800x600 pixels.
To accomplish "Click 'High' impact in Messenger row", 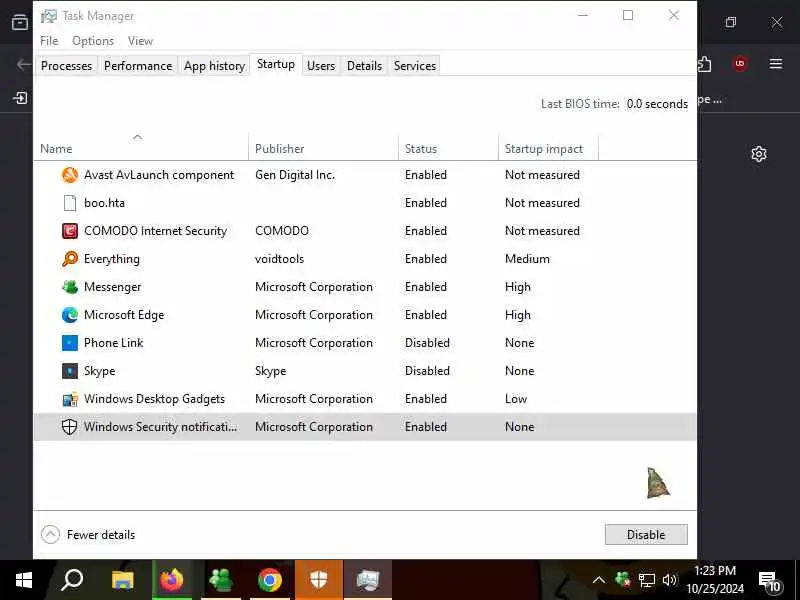I will point(518,287).
